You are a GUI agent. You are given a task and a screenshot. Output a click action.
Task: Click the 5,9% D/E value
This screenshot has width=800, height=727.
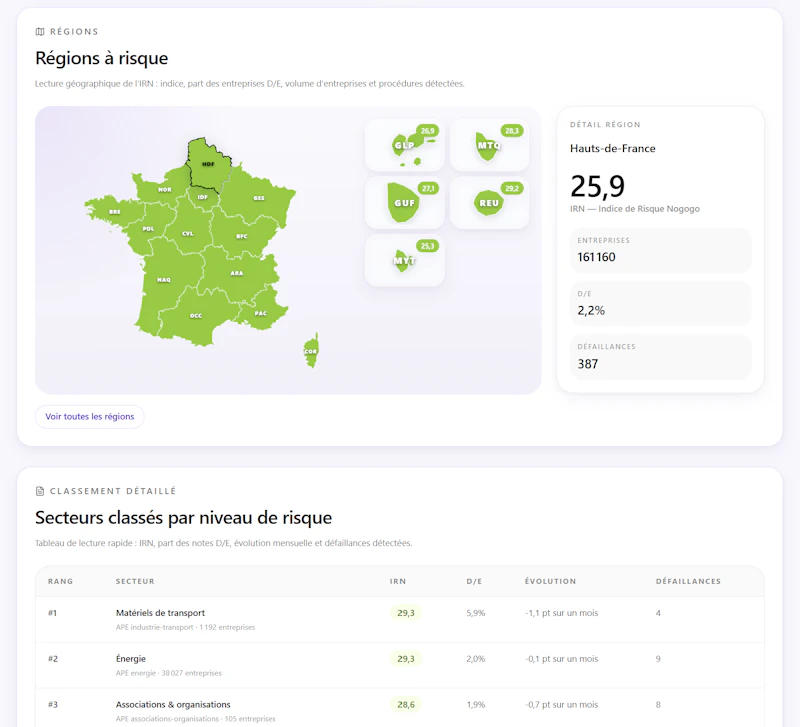(476, 613)
